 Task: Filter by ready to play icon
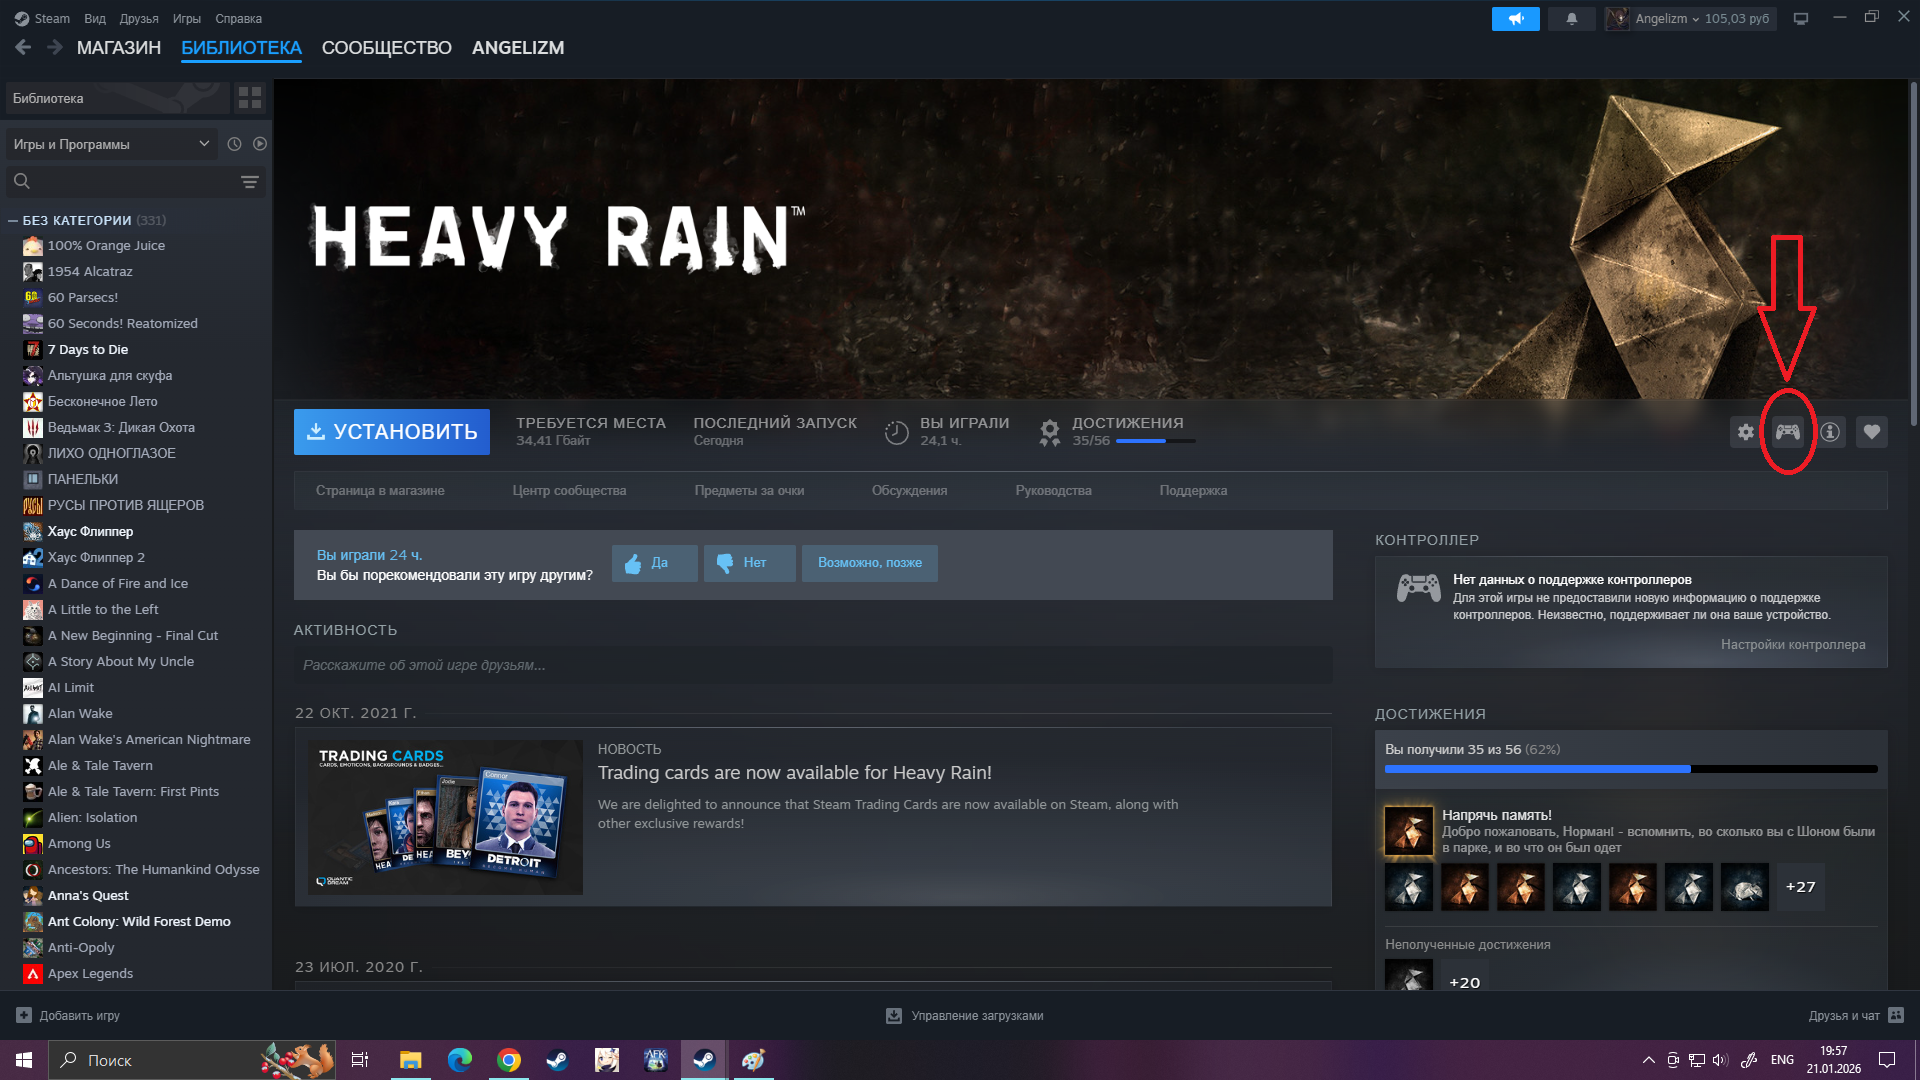pos(260,144)
